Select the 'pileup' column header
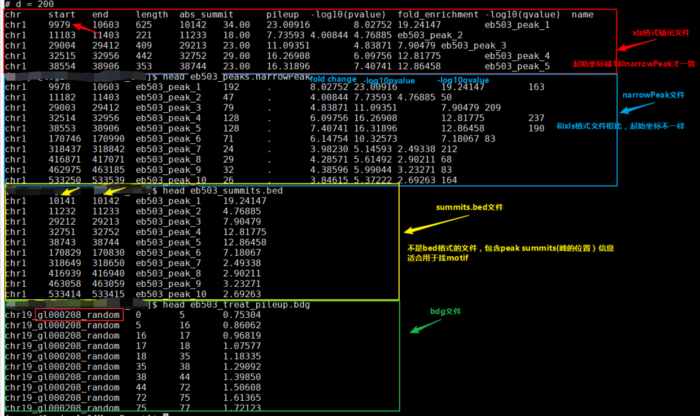Screen dimensions: 700x416 pyautogui.click(x=283, y=15)
